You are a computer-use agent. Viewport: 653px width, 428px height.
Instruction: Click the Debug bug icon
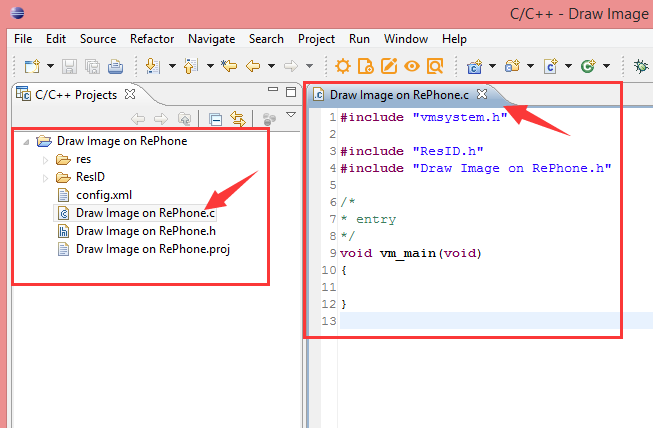pos(641,66)
